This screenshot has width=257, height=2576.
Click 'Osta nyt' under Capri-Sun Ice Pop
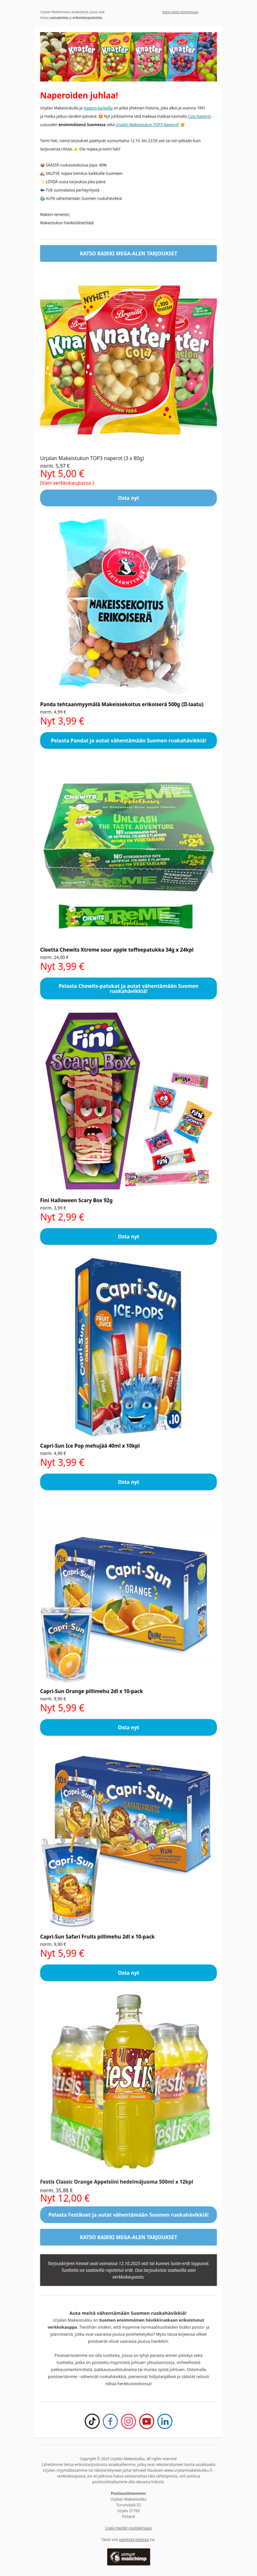(x=128, y=1482)
